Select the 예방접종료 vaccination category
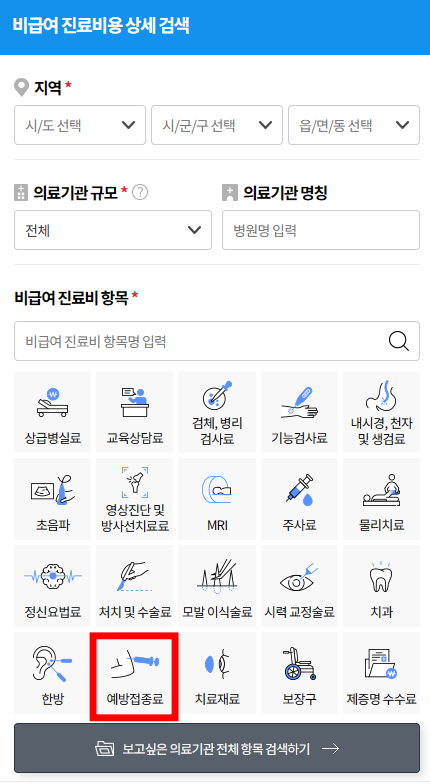Image resolution: width=430 pixels, height=784 pixels. (x=134, y=673)
